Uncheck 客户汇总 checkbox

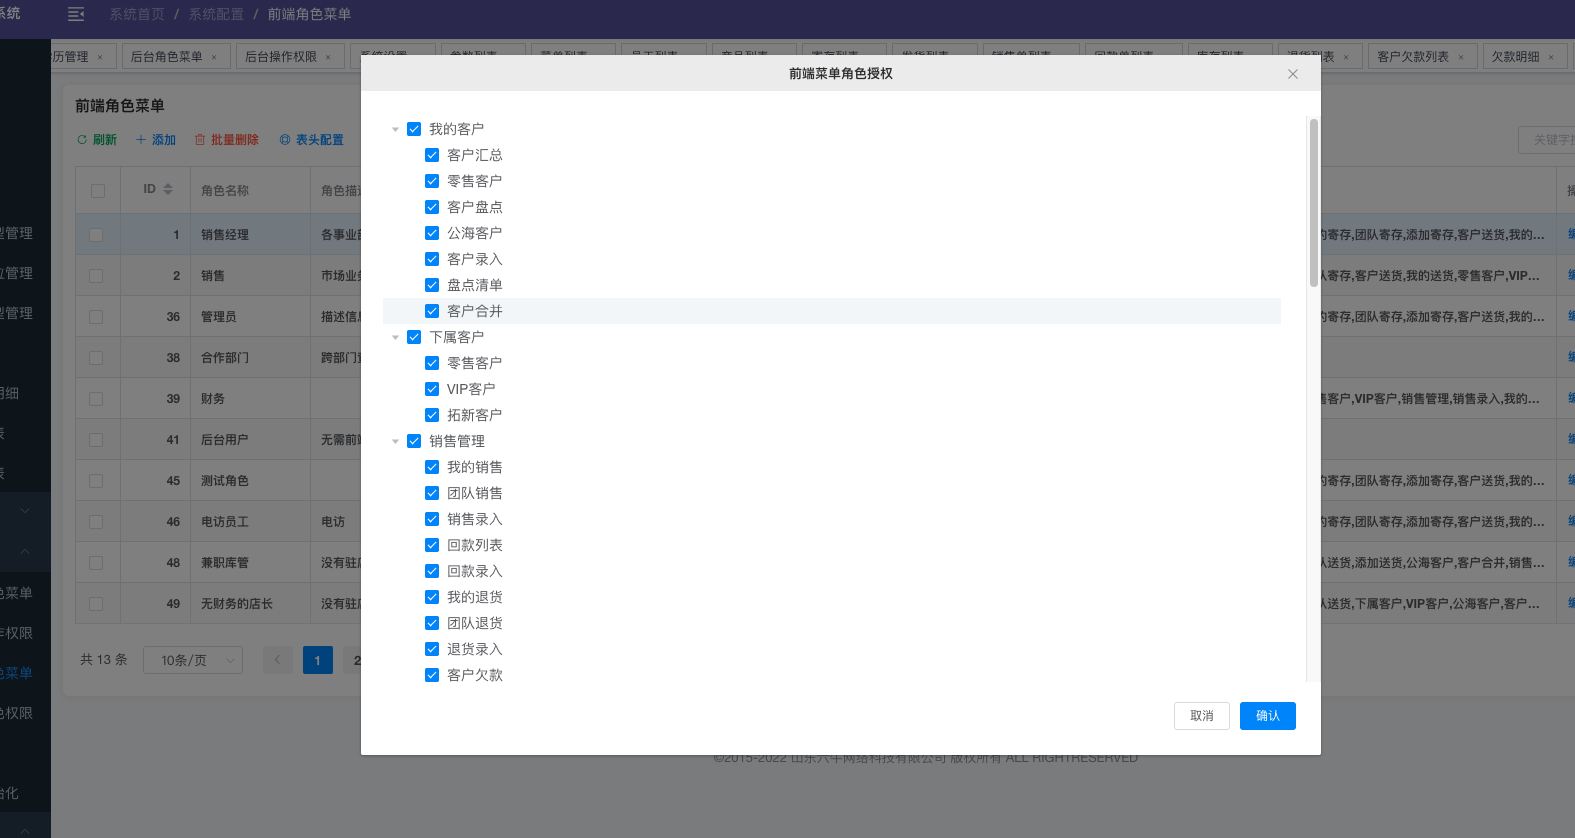(x=432, y=155)
